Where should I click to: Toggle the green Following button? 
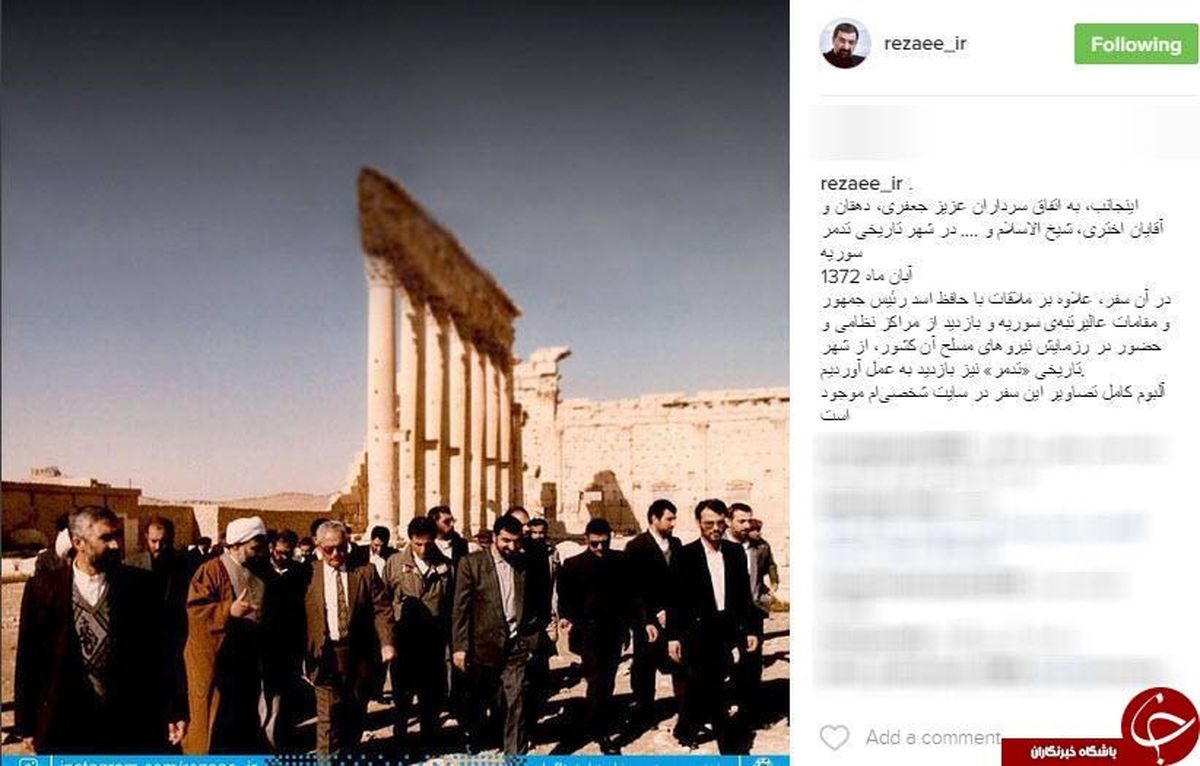coord(1136,44)
